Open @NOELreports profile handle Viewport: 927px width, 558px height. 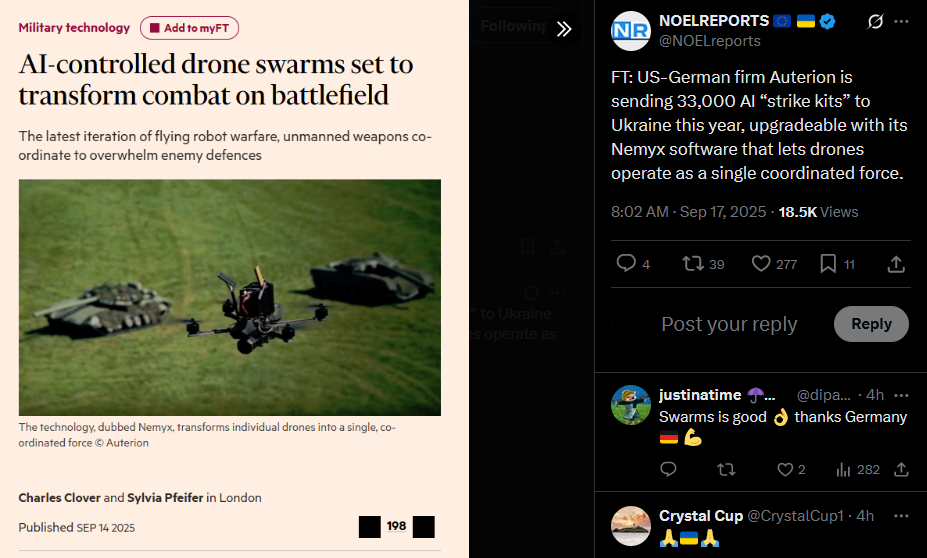[x=709, y=41]
